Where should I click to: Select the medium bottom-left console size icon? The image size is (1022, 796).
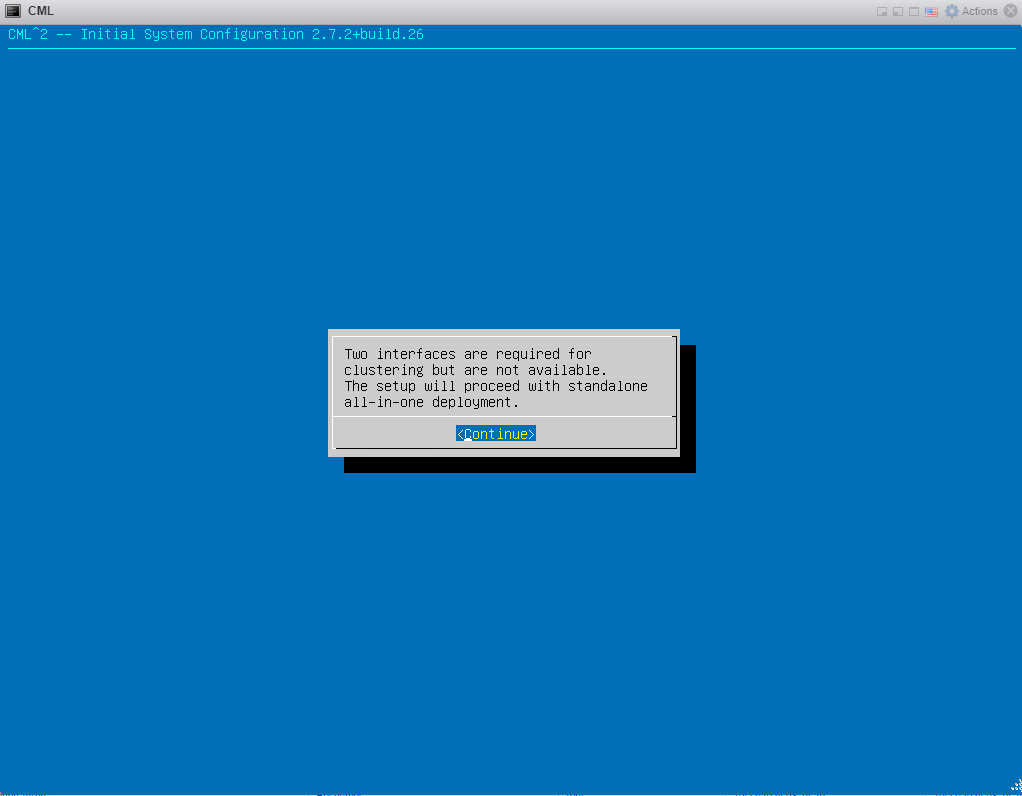[898, 12]
